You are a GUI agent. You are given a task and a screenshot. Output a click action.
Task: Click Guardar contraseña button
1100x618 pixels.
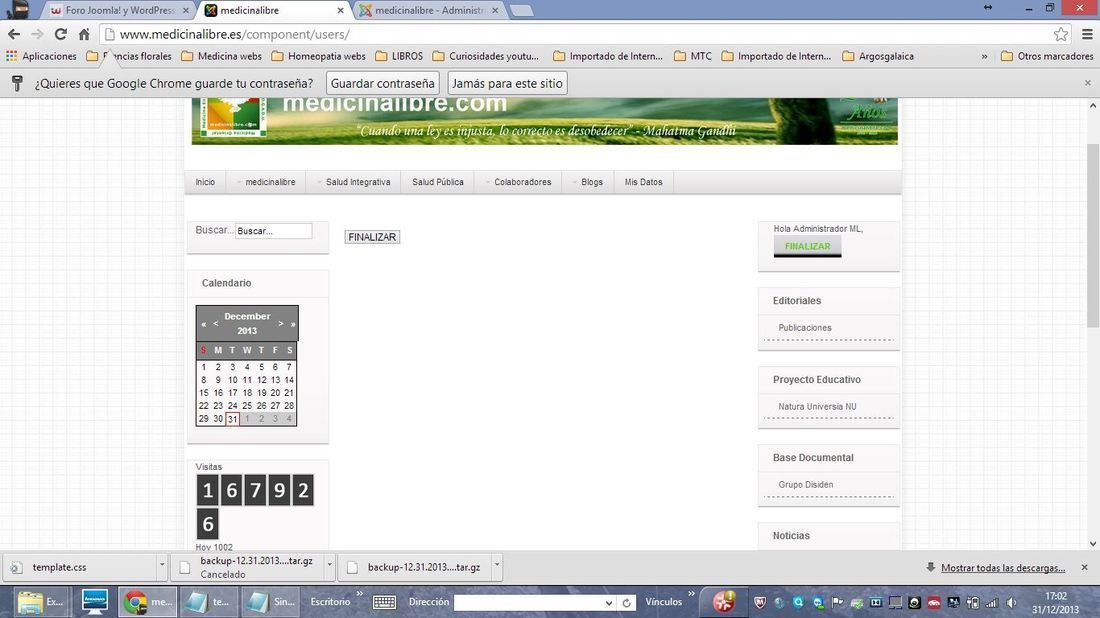[x=382, y=83]
